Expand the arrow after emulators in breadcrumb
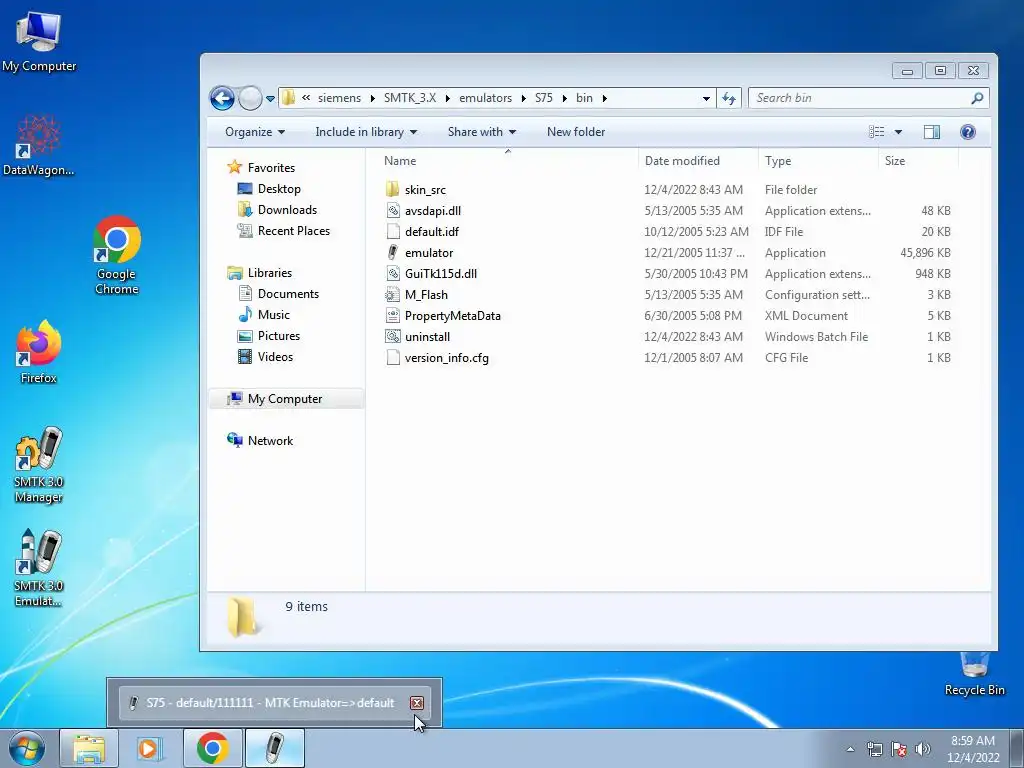The width and height of the screenshot is (1024, 768). [x=524, y=98]
